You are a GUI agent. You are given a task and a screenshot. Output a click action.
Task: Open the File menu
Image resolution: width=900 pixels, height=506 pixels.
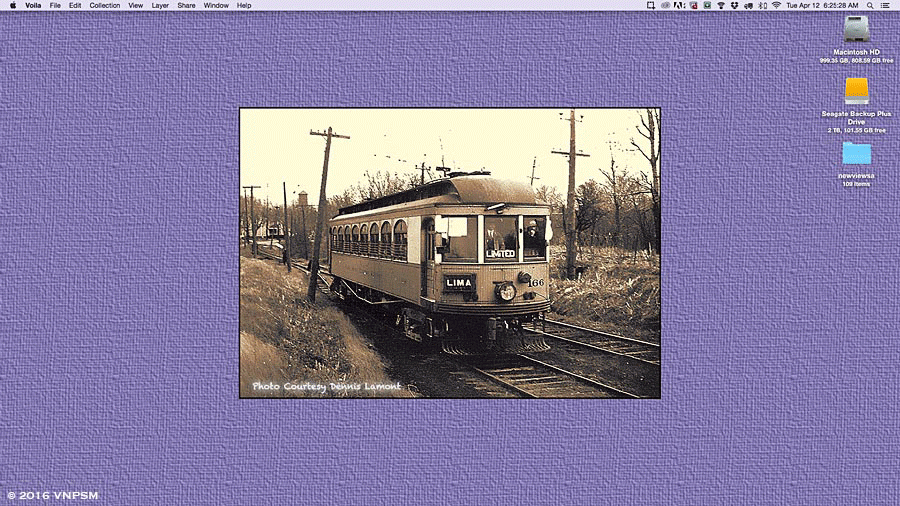coord(55,5)
